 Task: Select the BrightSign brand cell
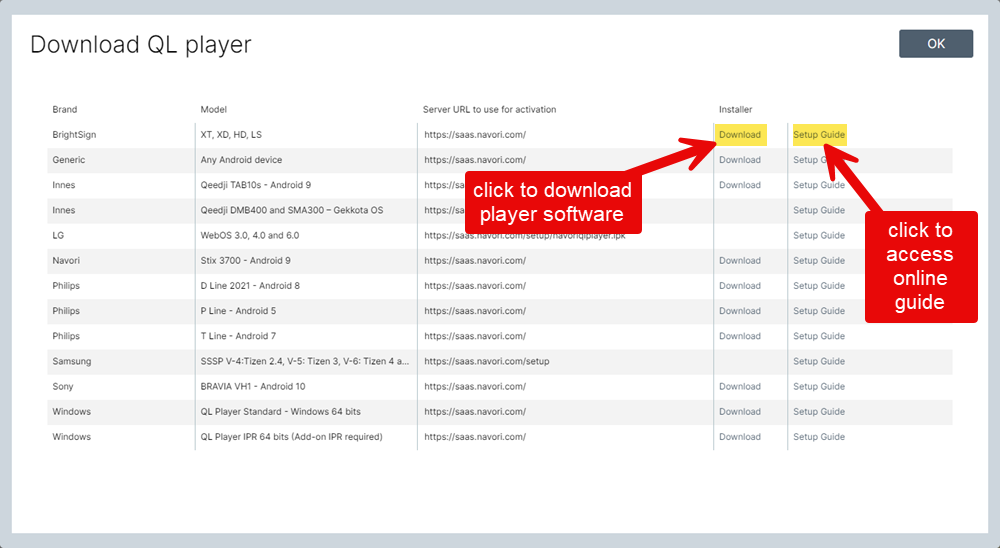coord(74,135)
